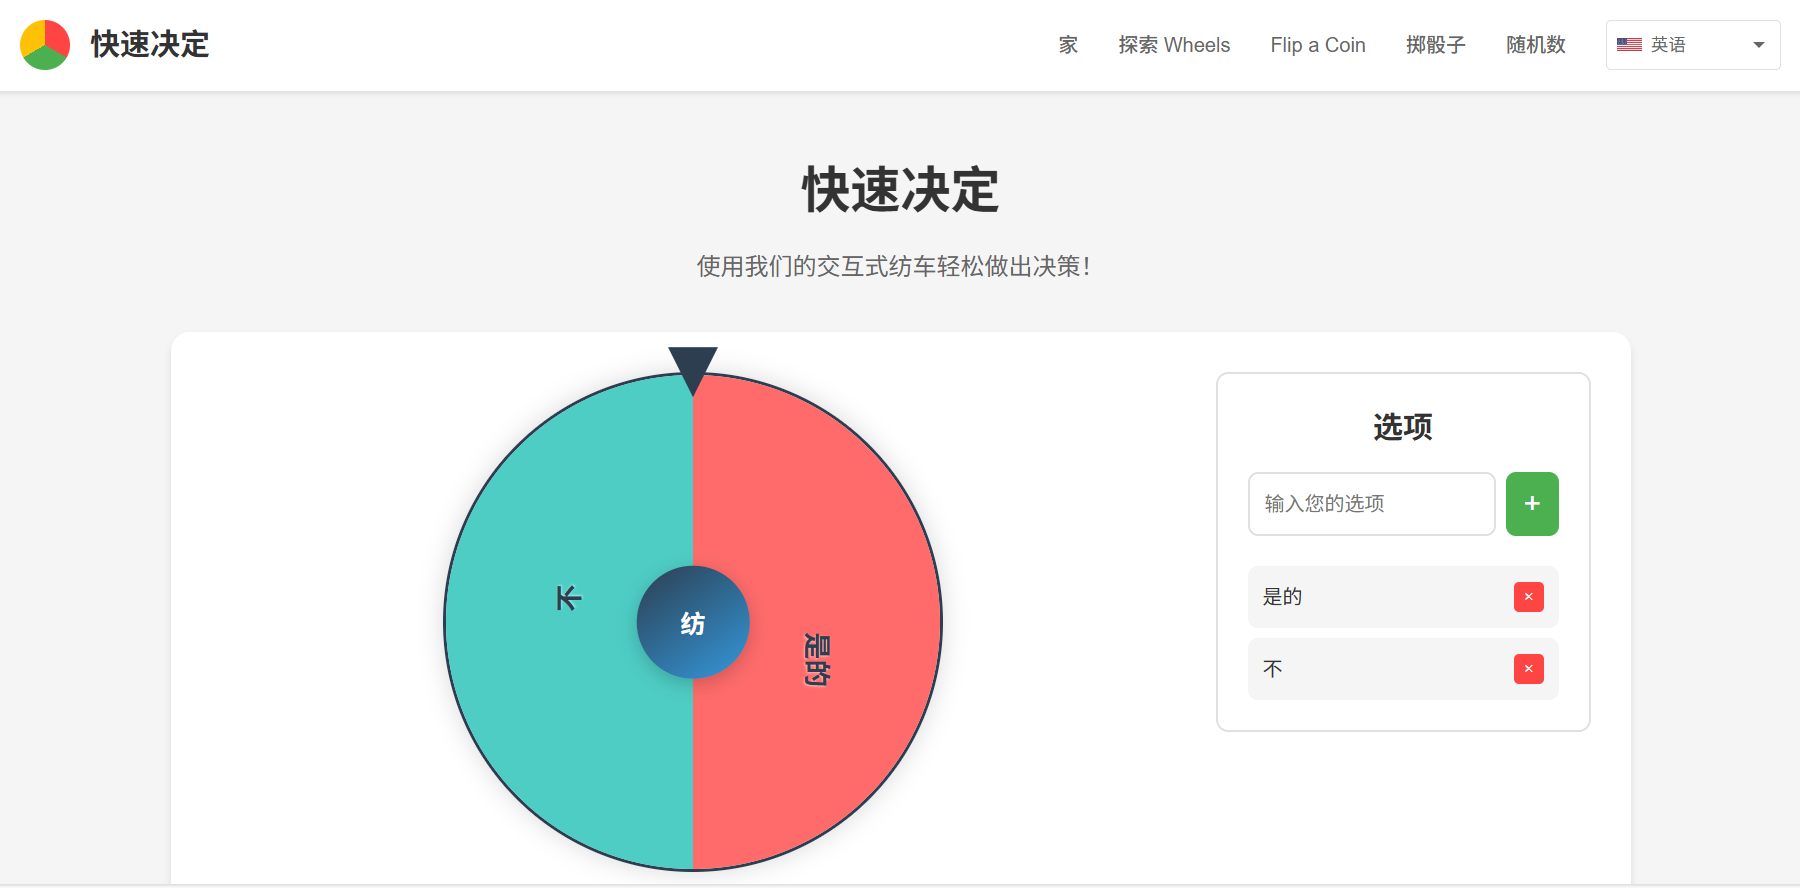The height and width of the screenshot is (888, 1800).
Task: Delete the 是的 option with red X
Action: click(x=1529, y=597)
